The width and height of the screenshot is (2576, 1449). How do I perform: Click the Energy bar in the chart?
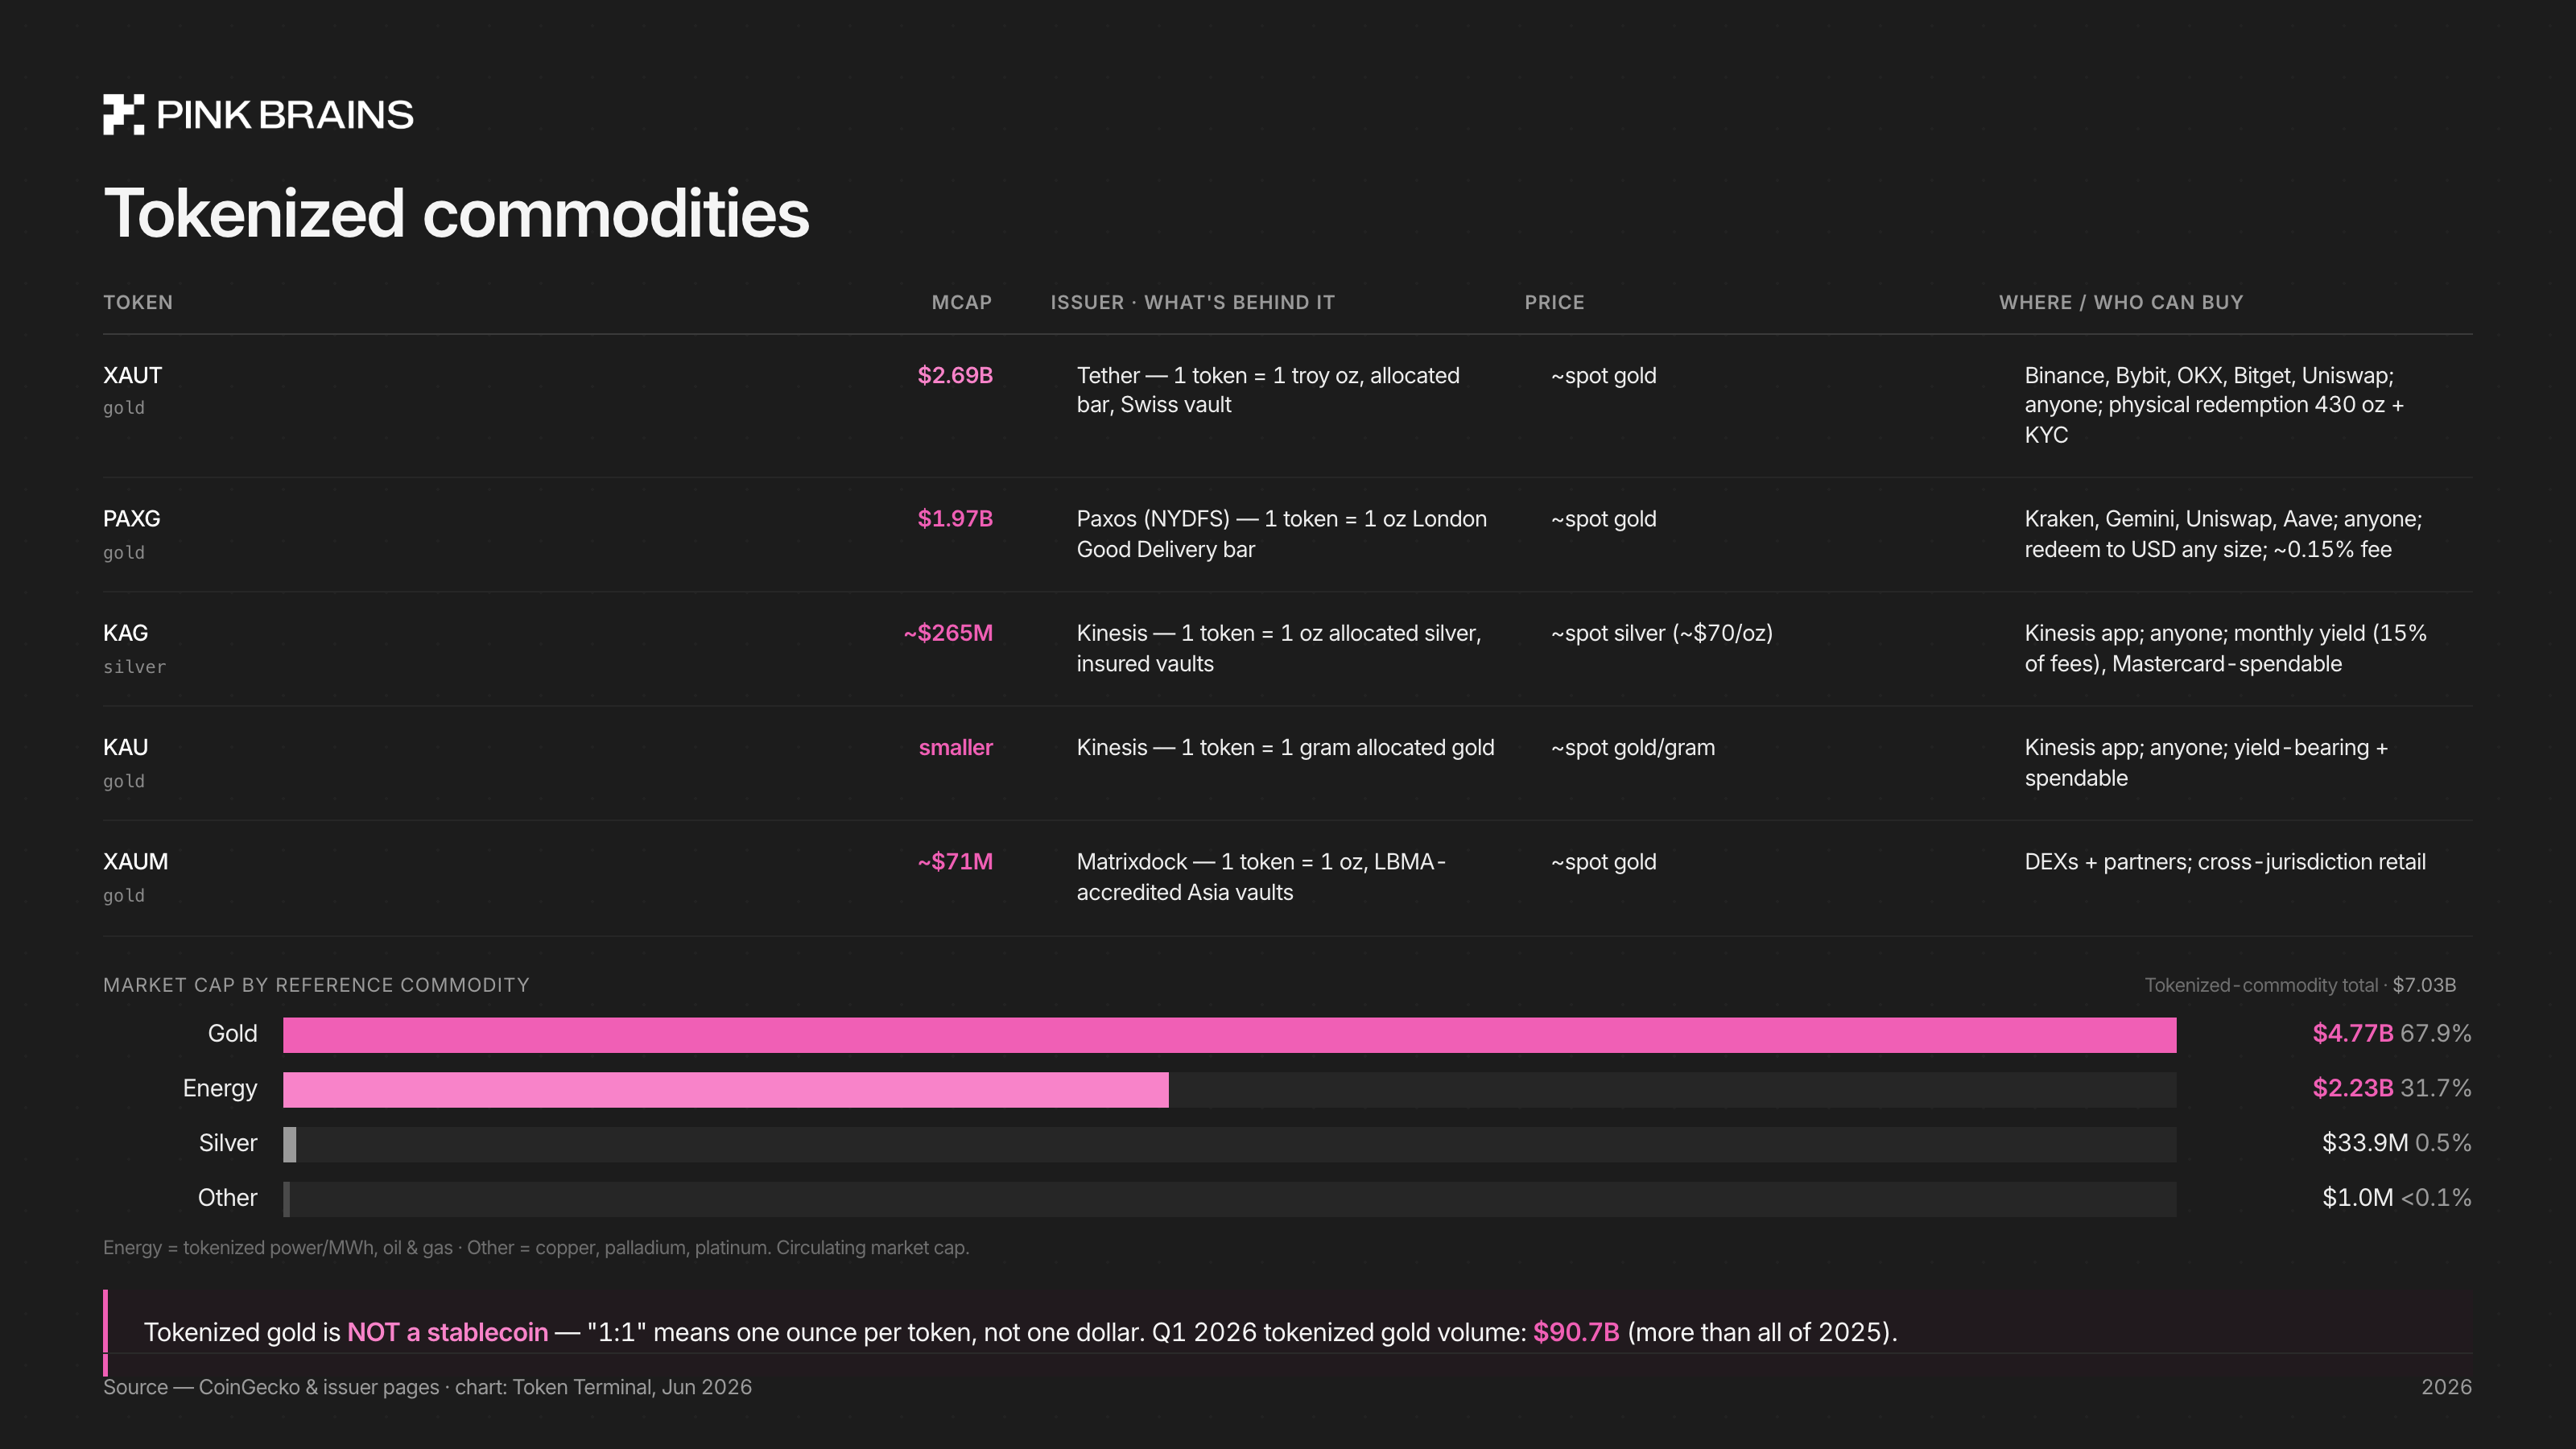[725, 1090]
